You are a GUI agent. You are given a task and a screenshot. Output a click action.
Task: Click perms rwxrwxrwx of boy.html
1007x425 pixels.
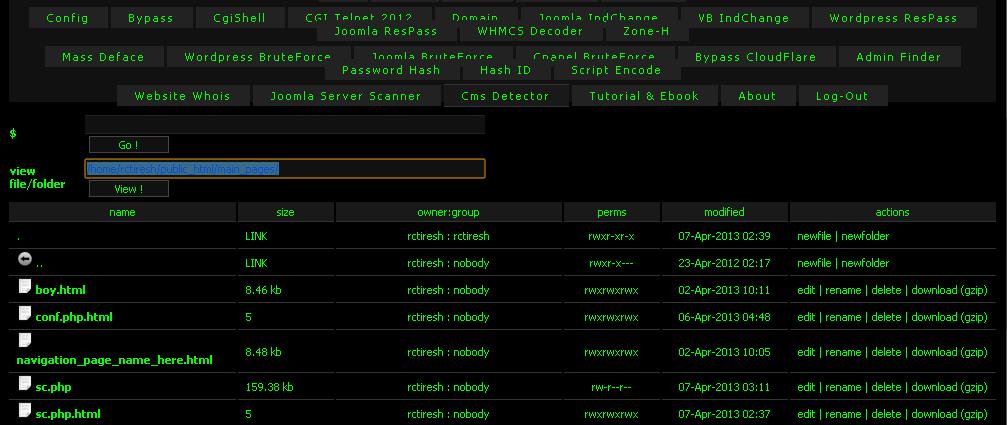pyautogui.click(x=611, y=290)
